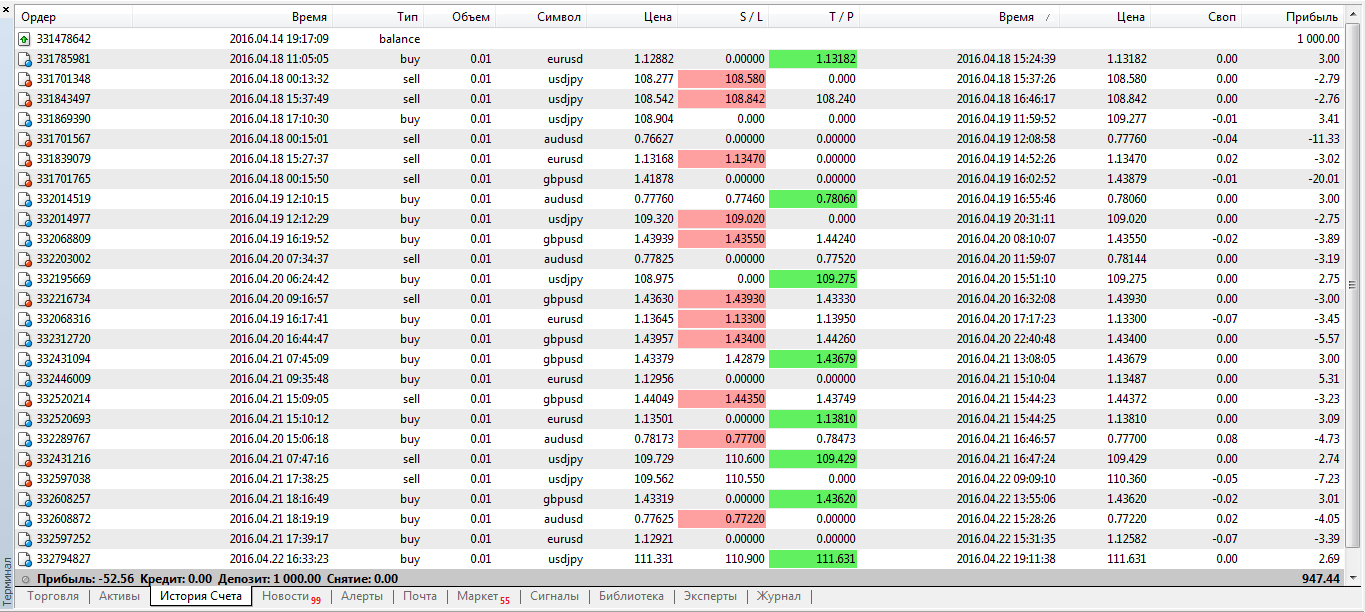The image size is (1365, 612).
Task: Click the buy icon of order 331869390
Action: click(x=25, y=119)
